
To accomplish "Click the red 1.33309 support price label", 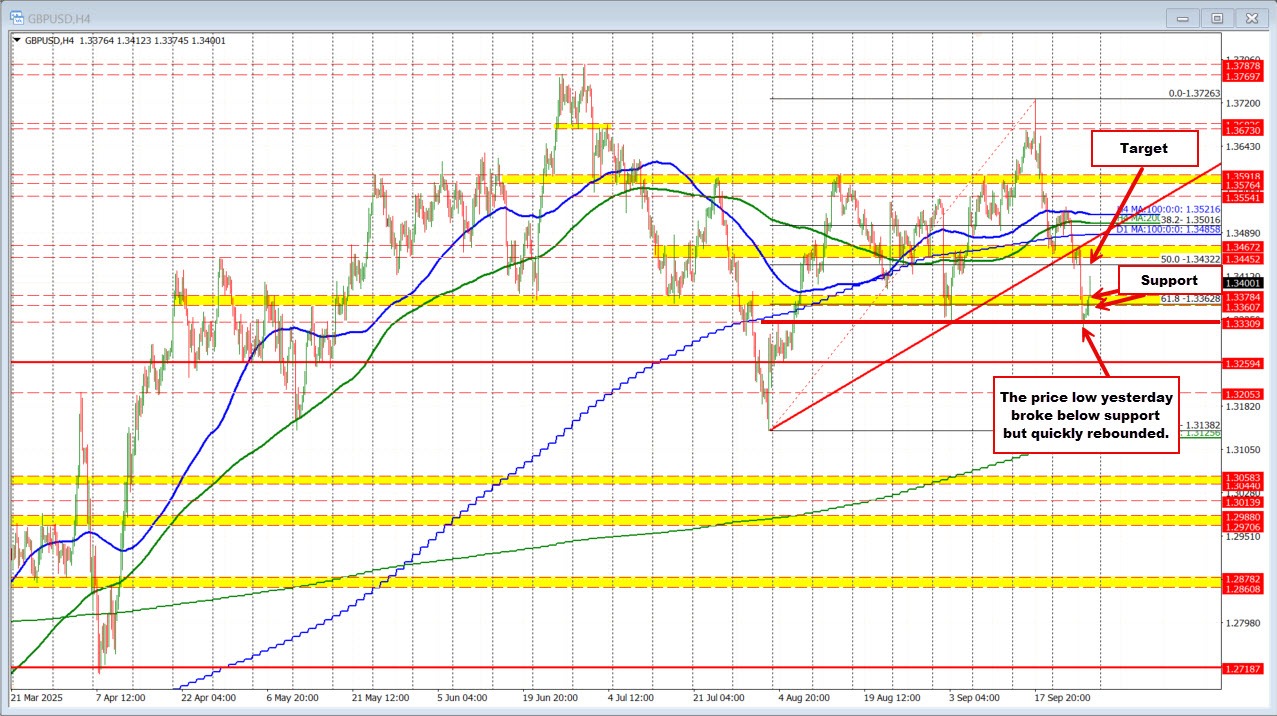I will coord(1245,322).
